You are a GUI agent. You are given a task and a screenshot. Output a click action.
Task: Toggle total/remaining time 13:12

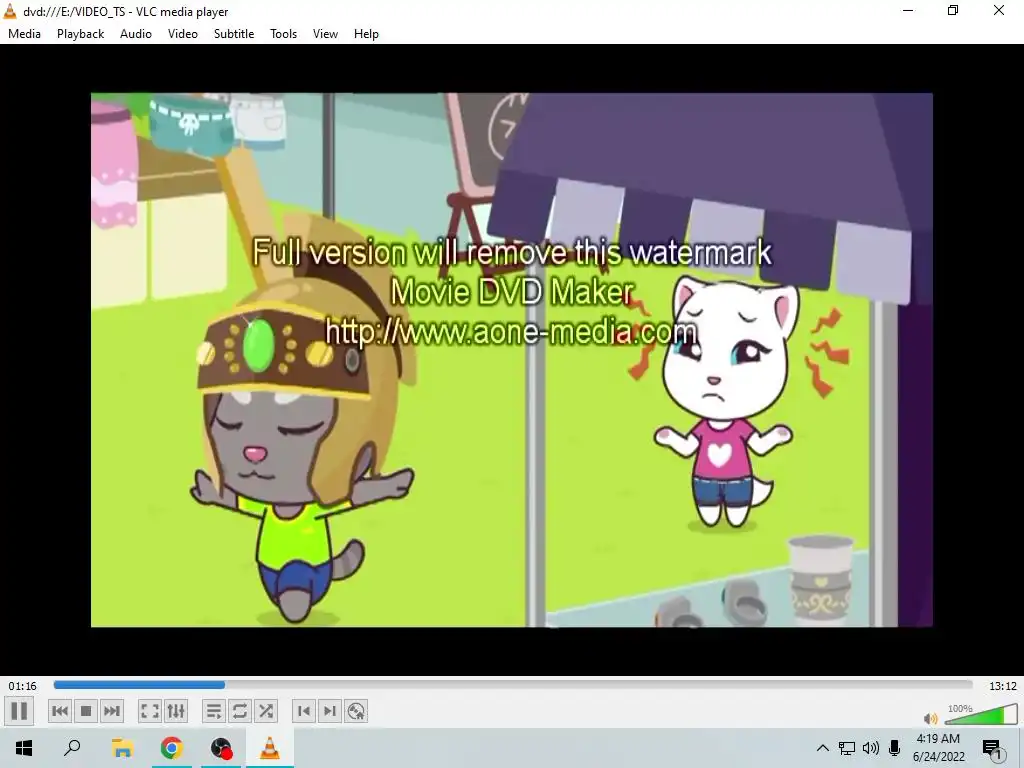(1002, 686)
